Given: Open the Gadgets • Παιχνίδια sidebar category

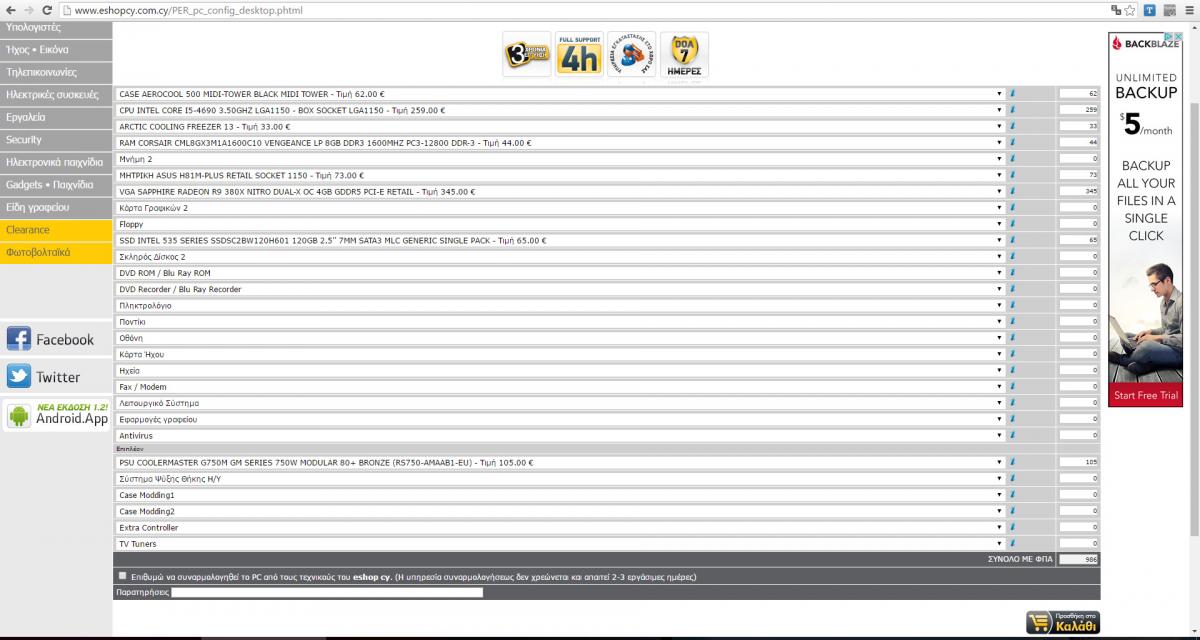Looking at the screenshot, I should [56, 185].
